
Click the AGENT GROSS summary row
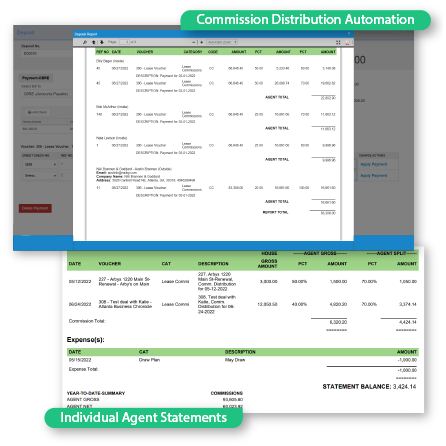pyautogui.click(x=155, y=399)
